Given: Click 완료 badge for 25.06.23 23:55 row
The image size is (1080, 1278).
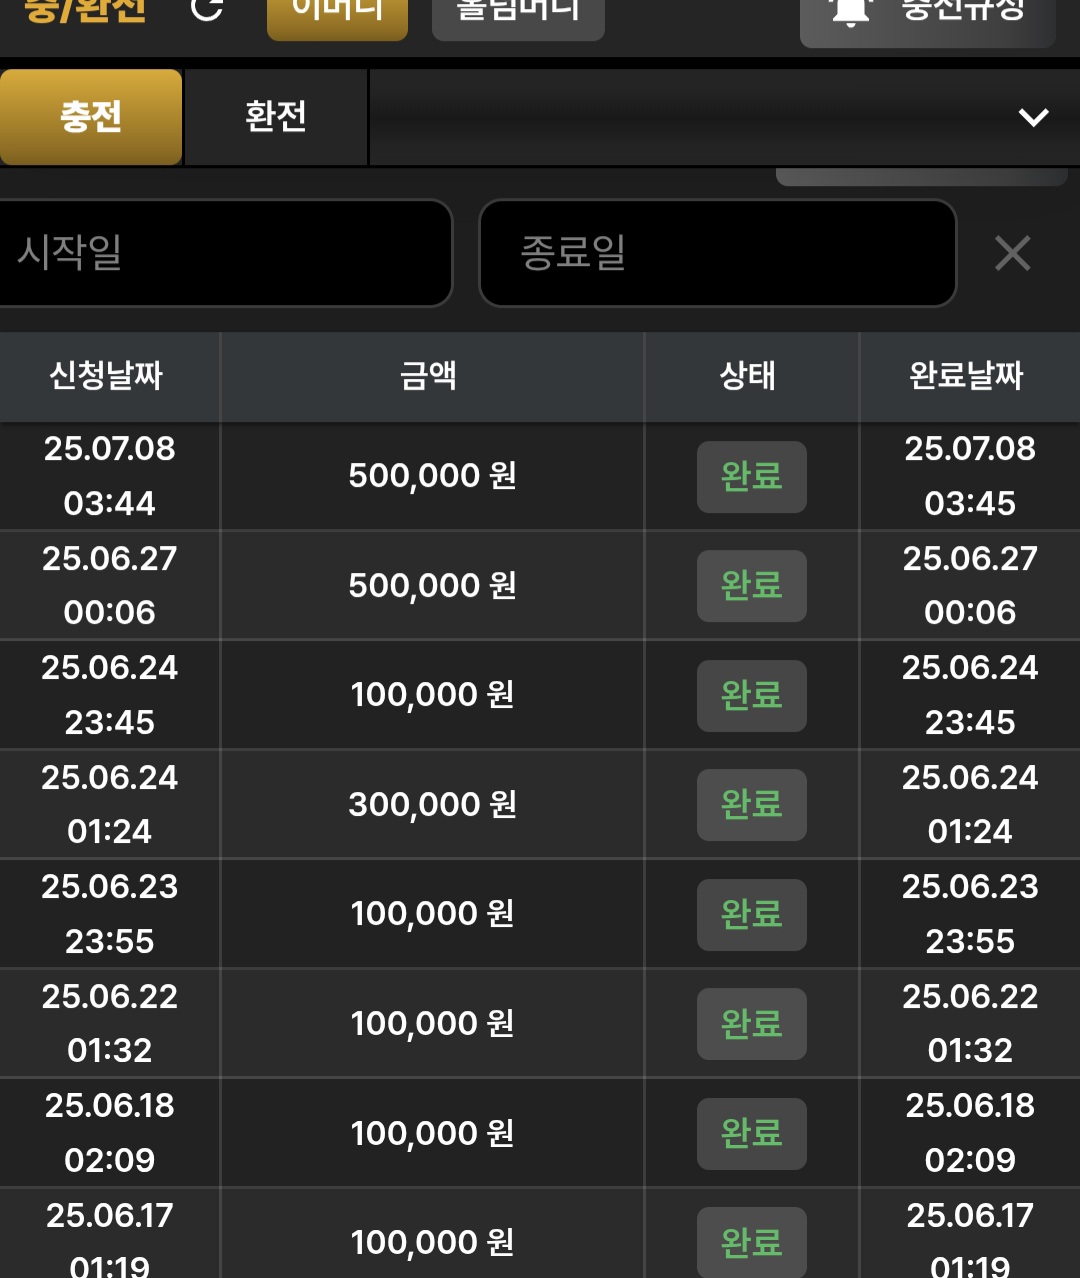Looking at the screenshot, I should pos(752,915).
